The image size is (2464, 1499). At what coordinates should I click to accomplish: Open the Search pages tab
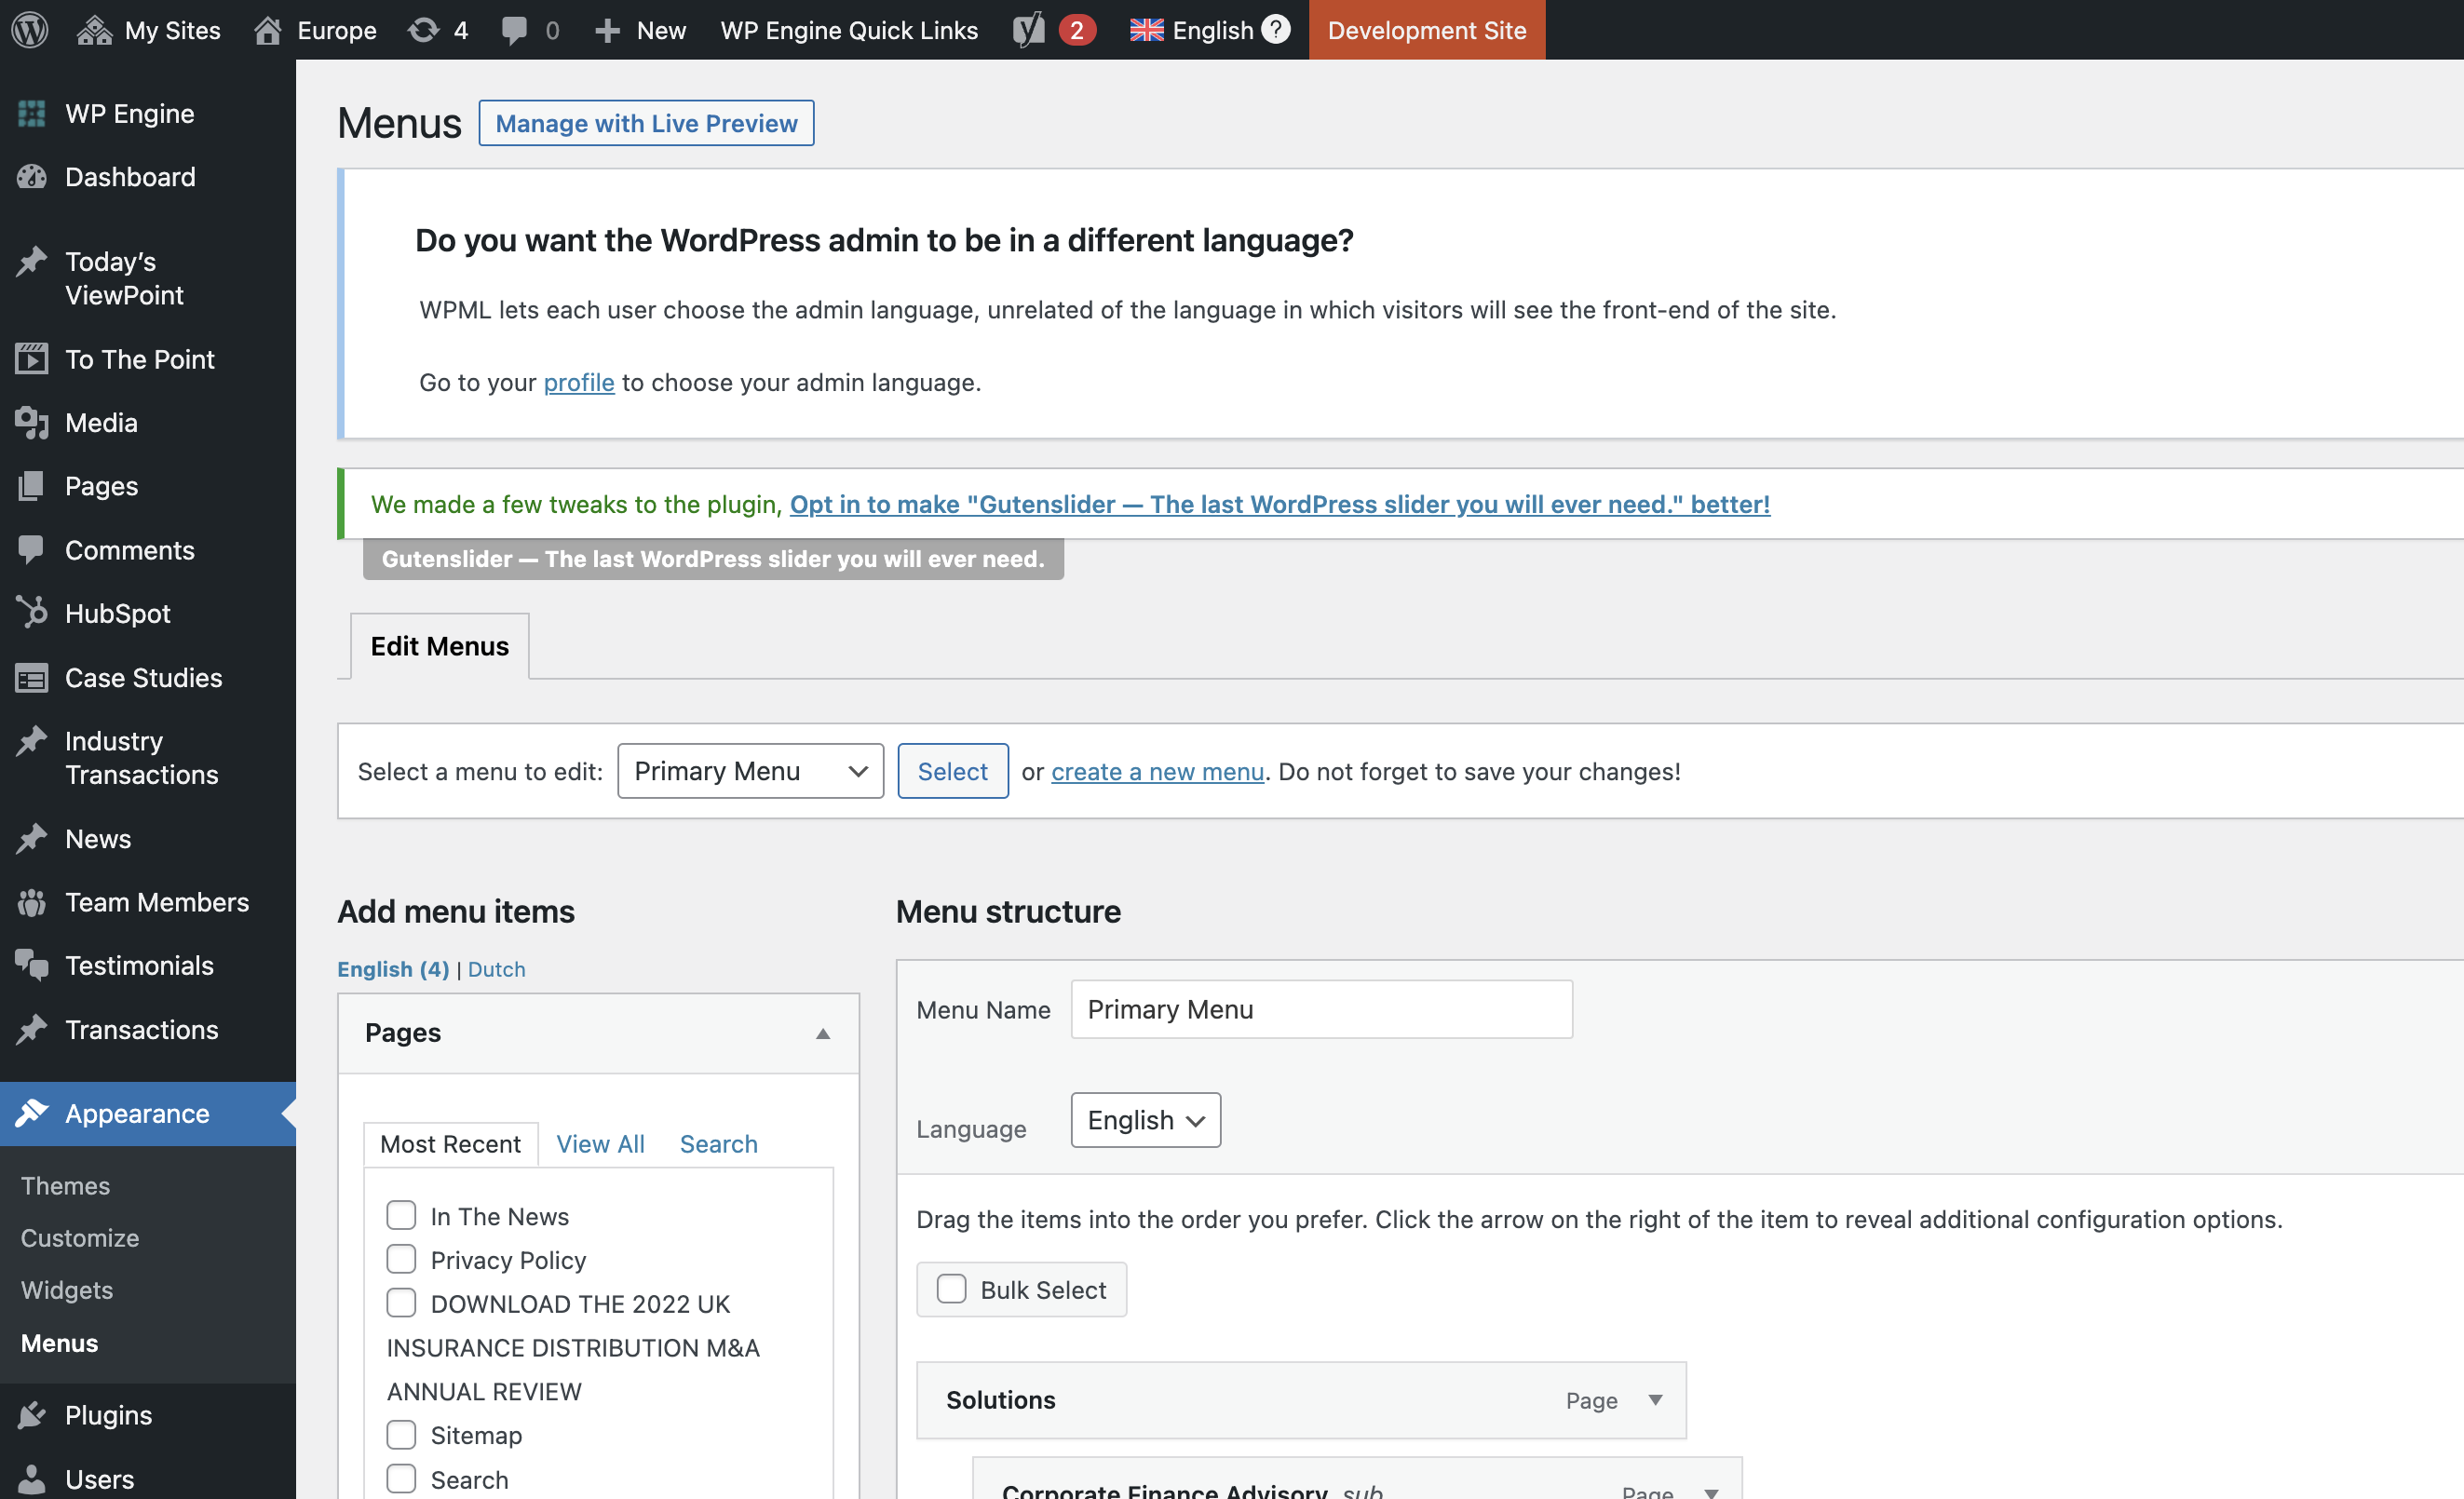point(718,1144)
